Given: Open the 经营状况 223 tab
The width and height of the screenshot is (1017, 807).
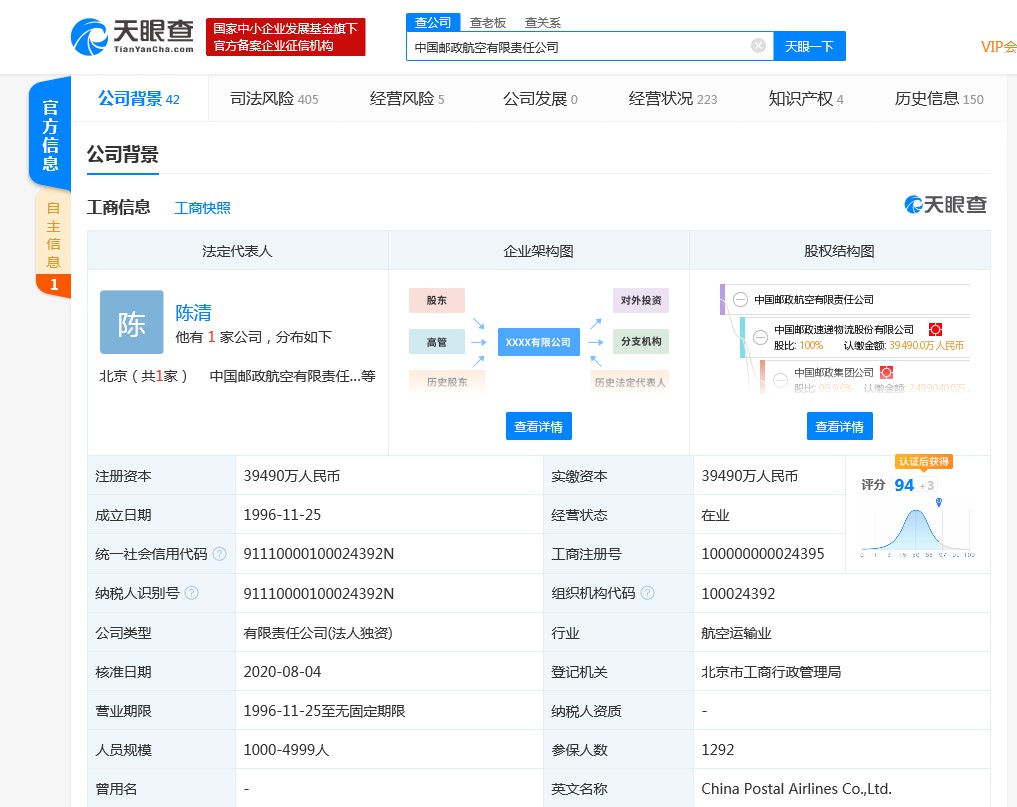Looking at the screenshot, I should (673, 99).
